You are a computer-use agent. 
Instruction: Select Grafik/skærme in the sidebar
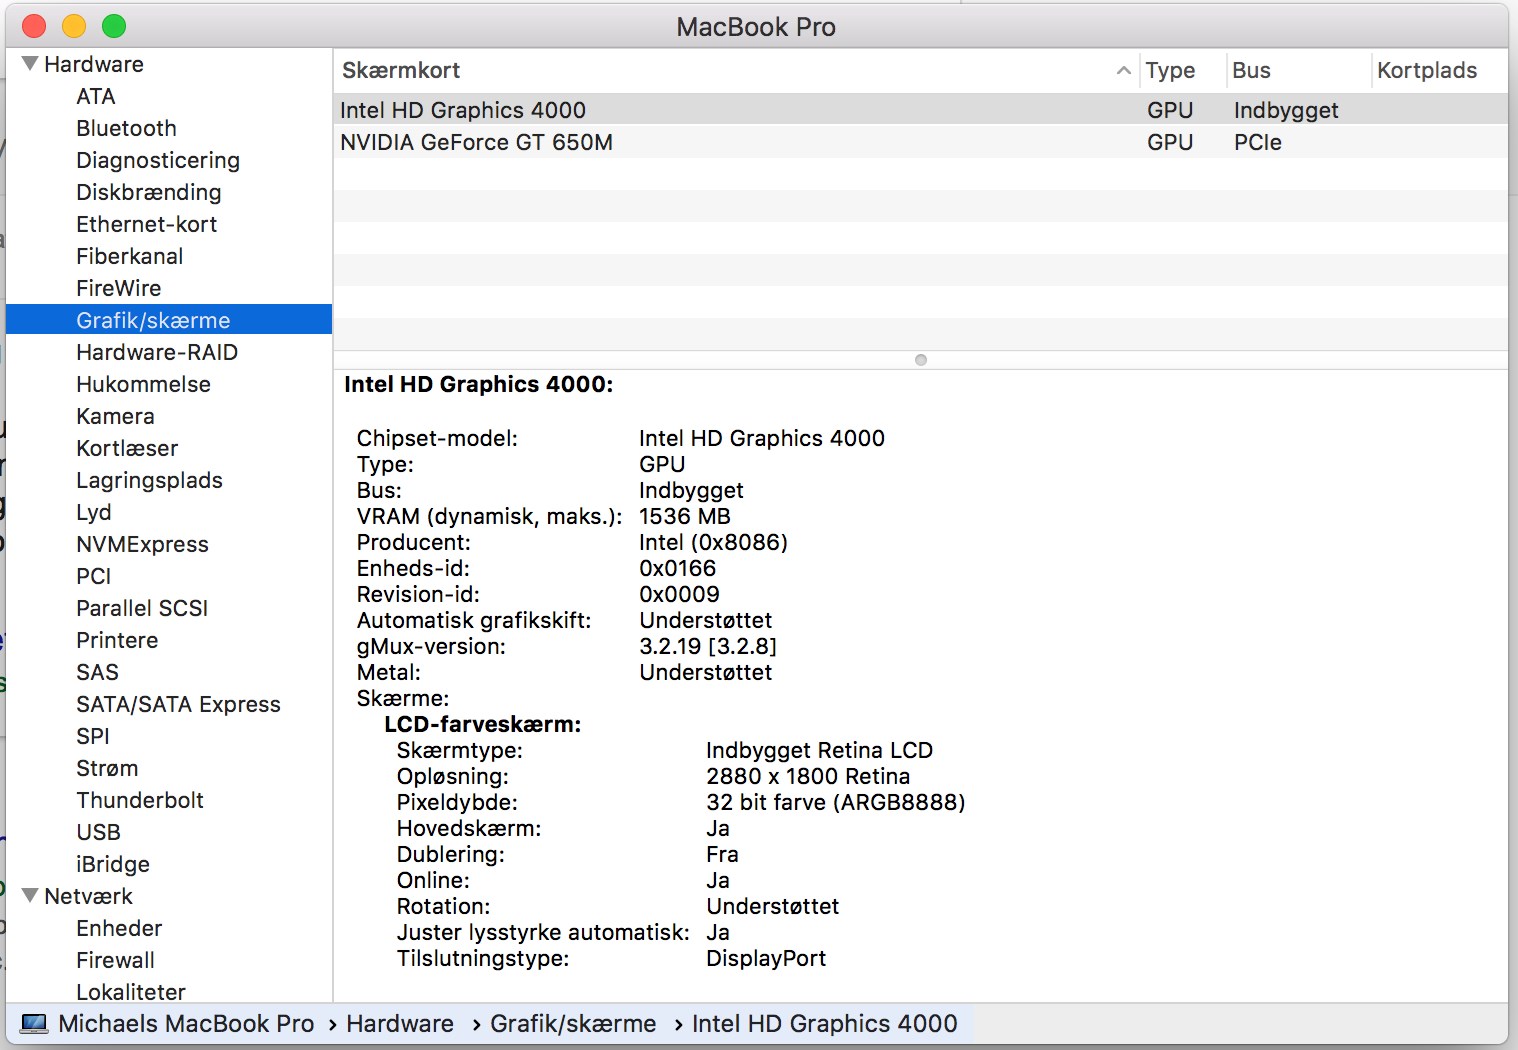pos(169,320)
